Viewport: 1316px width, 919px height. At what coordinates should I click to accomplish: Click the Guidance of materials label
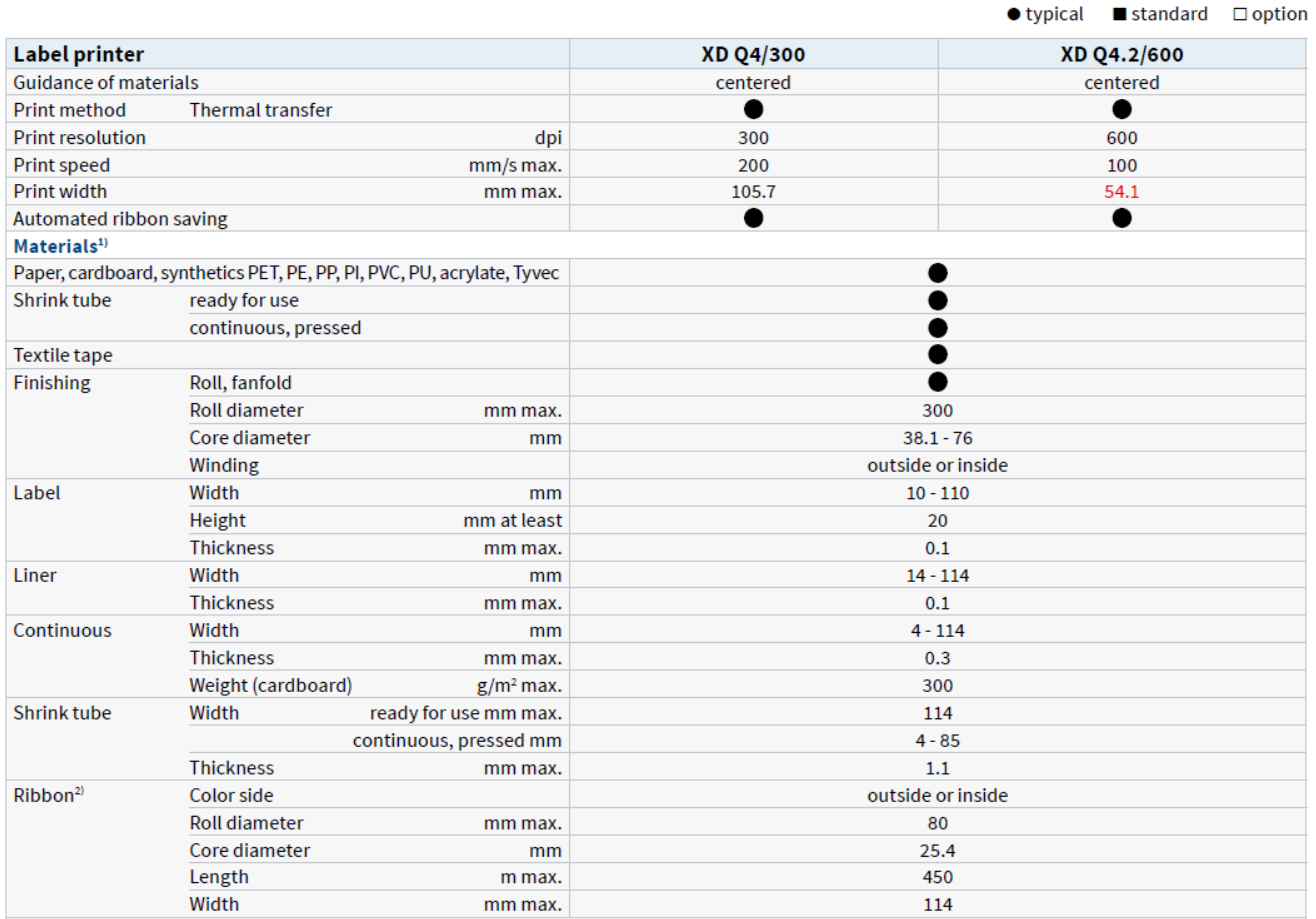coord(106,82)
